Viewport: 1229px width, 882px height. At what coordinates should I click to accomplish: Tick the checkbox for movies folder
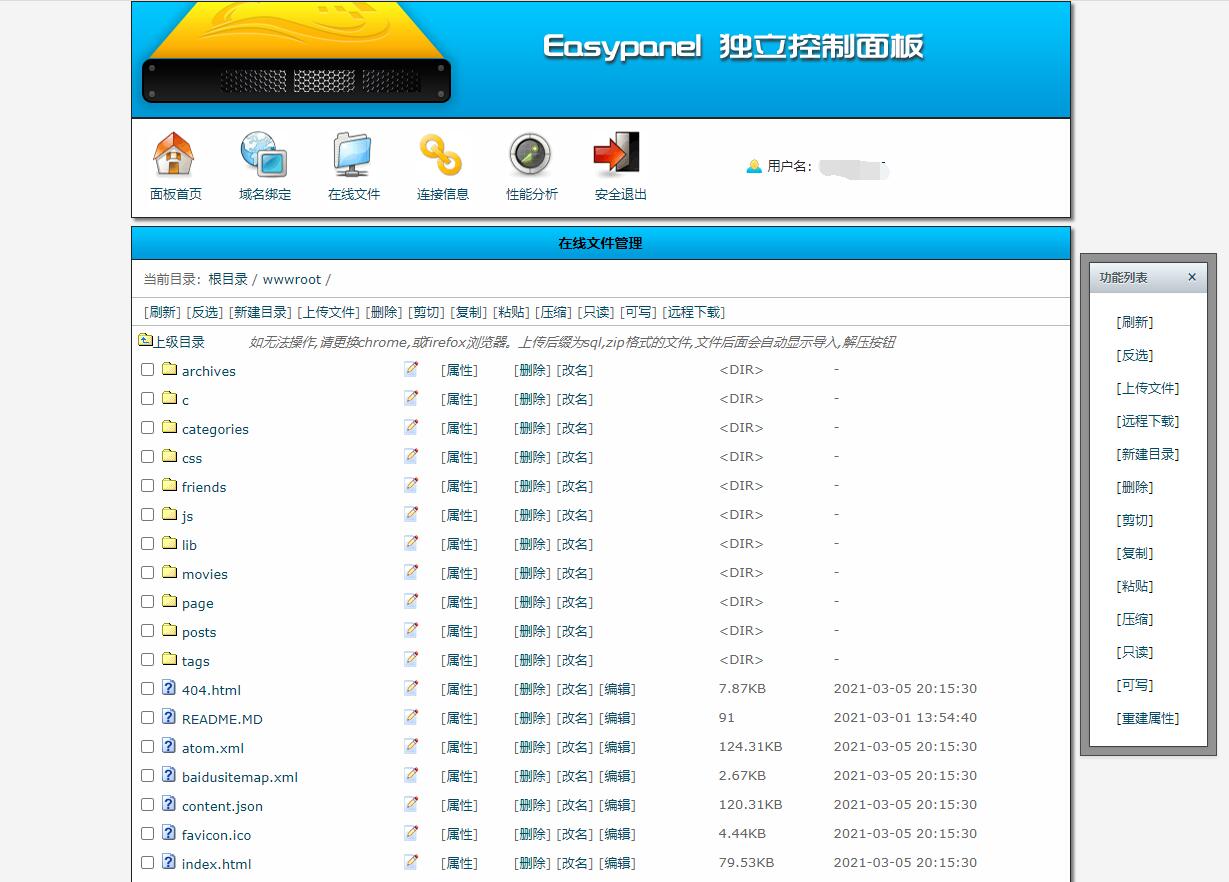click(147, 573)
